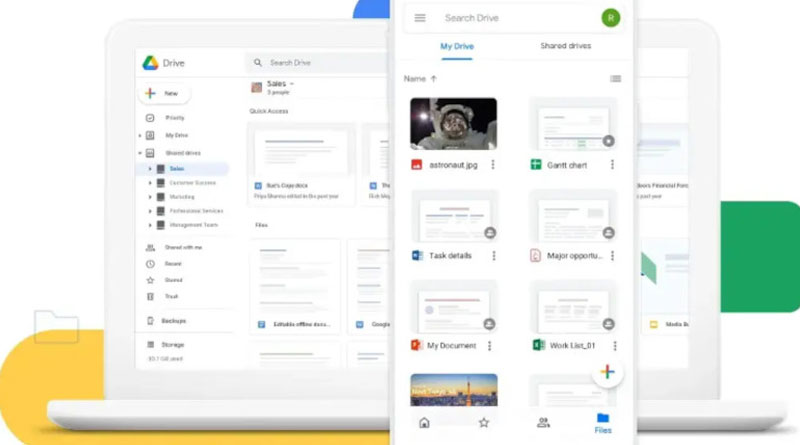Screen dimensions: 800x445
Task: Click the magnifier icon in laptop search bar
Action: point(258,62)
